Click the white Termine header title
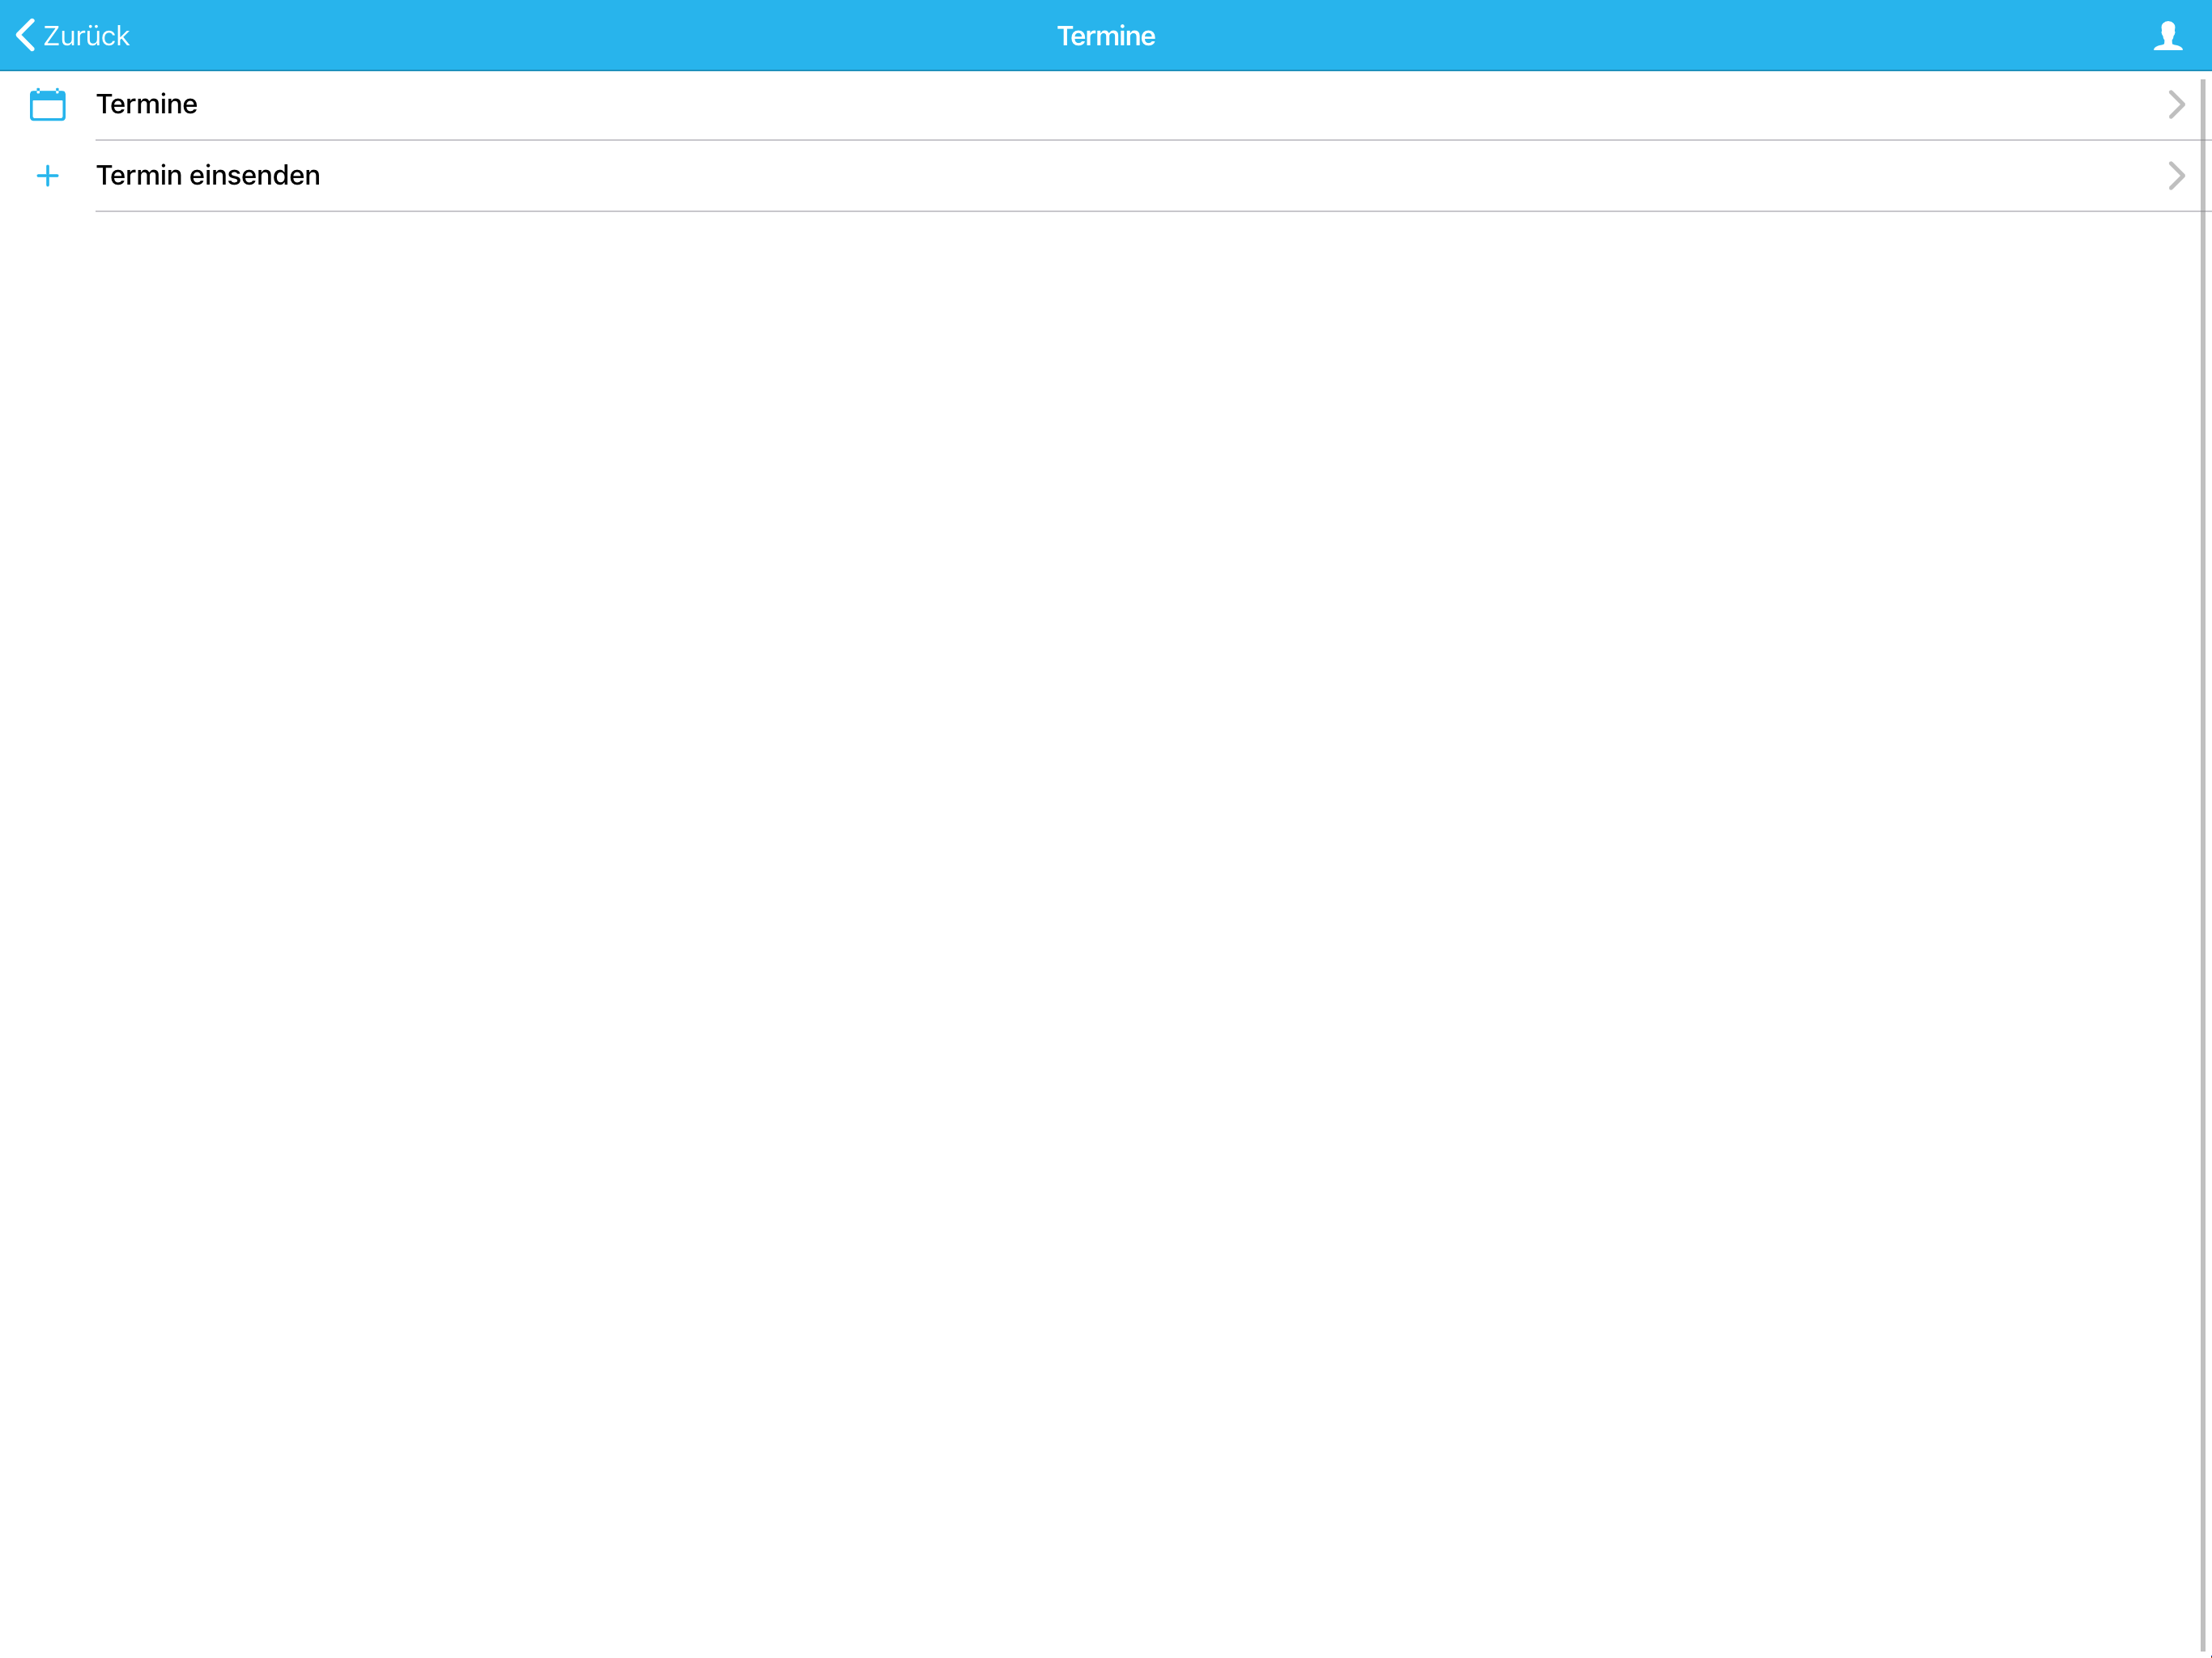Screen dimensions: 2212x1658 [1106, 36]
